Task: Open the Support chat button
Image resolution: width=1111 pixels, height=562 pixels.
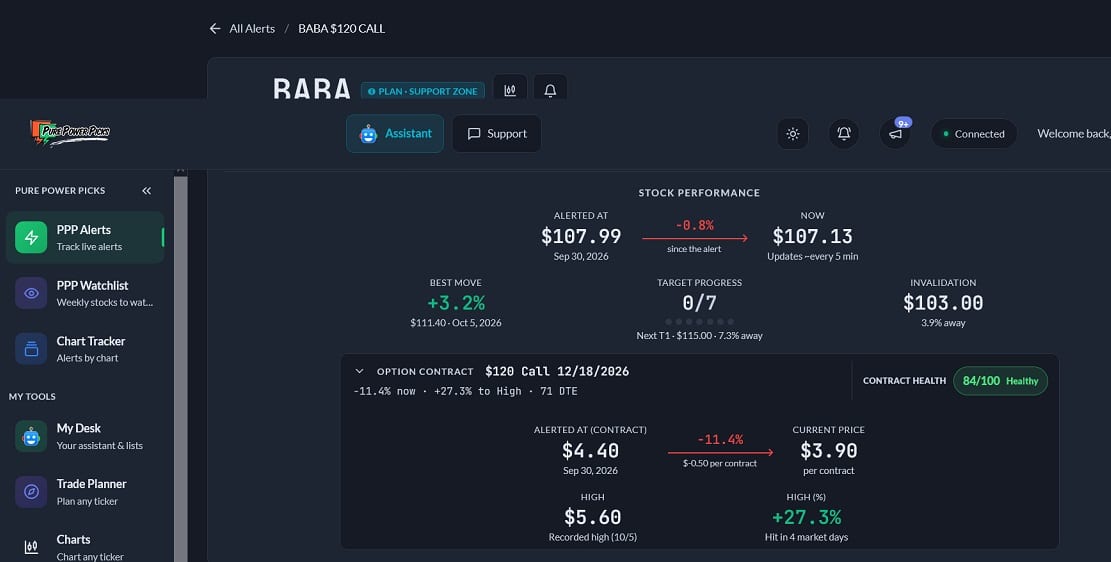Action: [x=497, y=133]
